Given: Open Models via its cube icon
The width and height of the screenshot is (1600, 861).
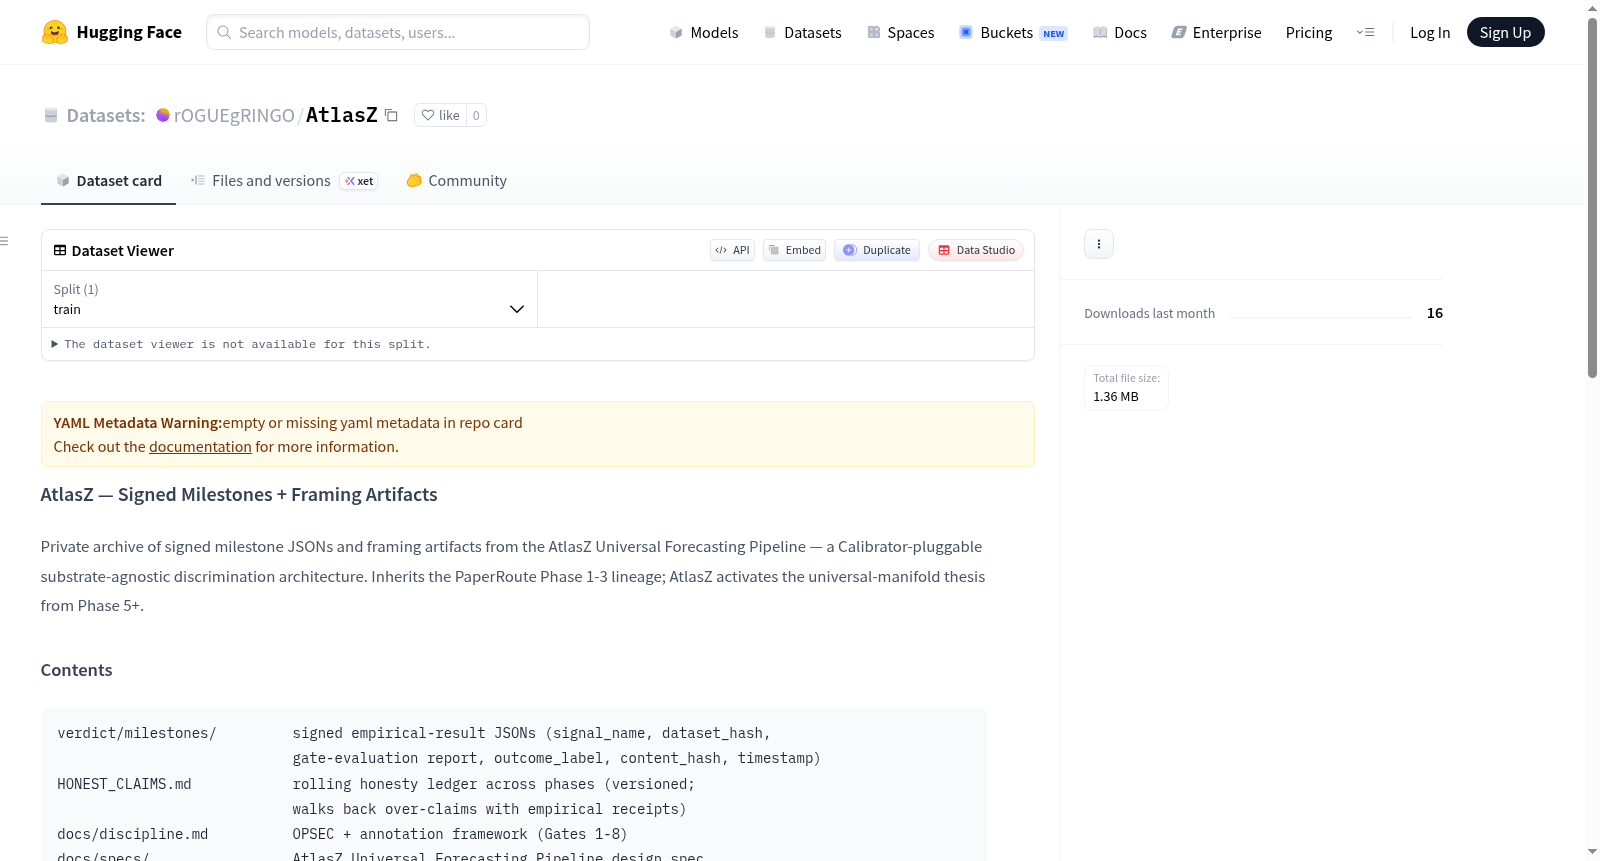Looking at the screenshot, I should [676, 33].
